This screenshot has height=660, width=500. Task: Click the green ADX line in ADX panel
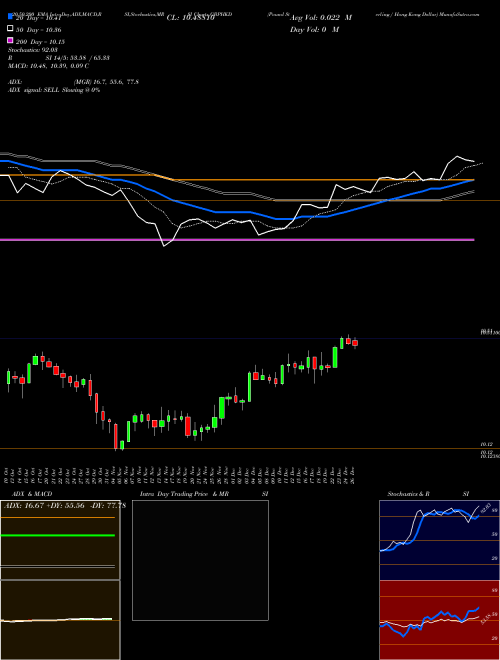[x=58, y=535]
